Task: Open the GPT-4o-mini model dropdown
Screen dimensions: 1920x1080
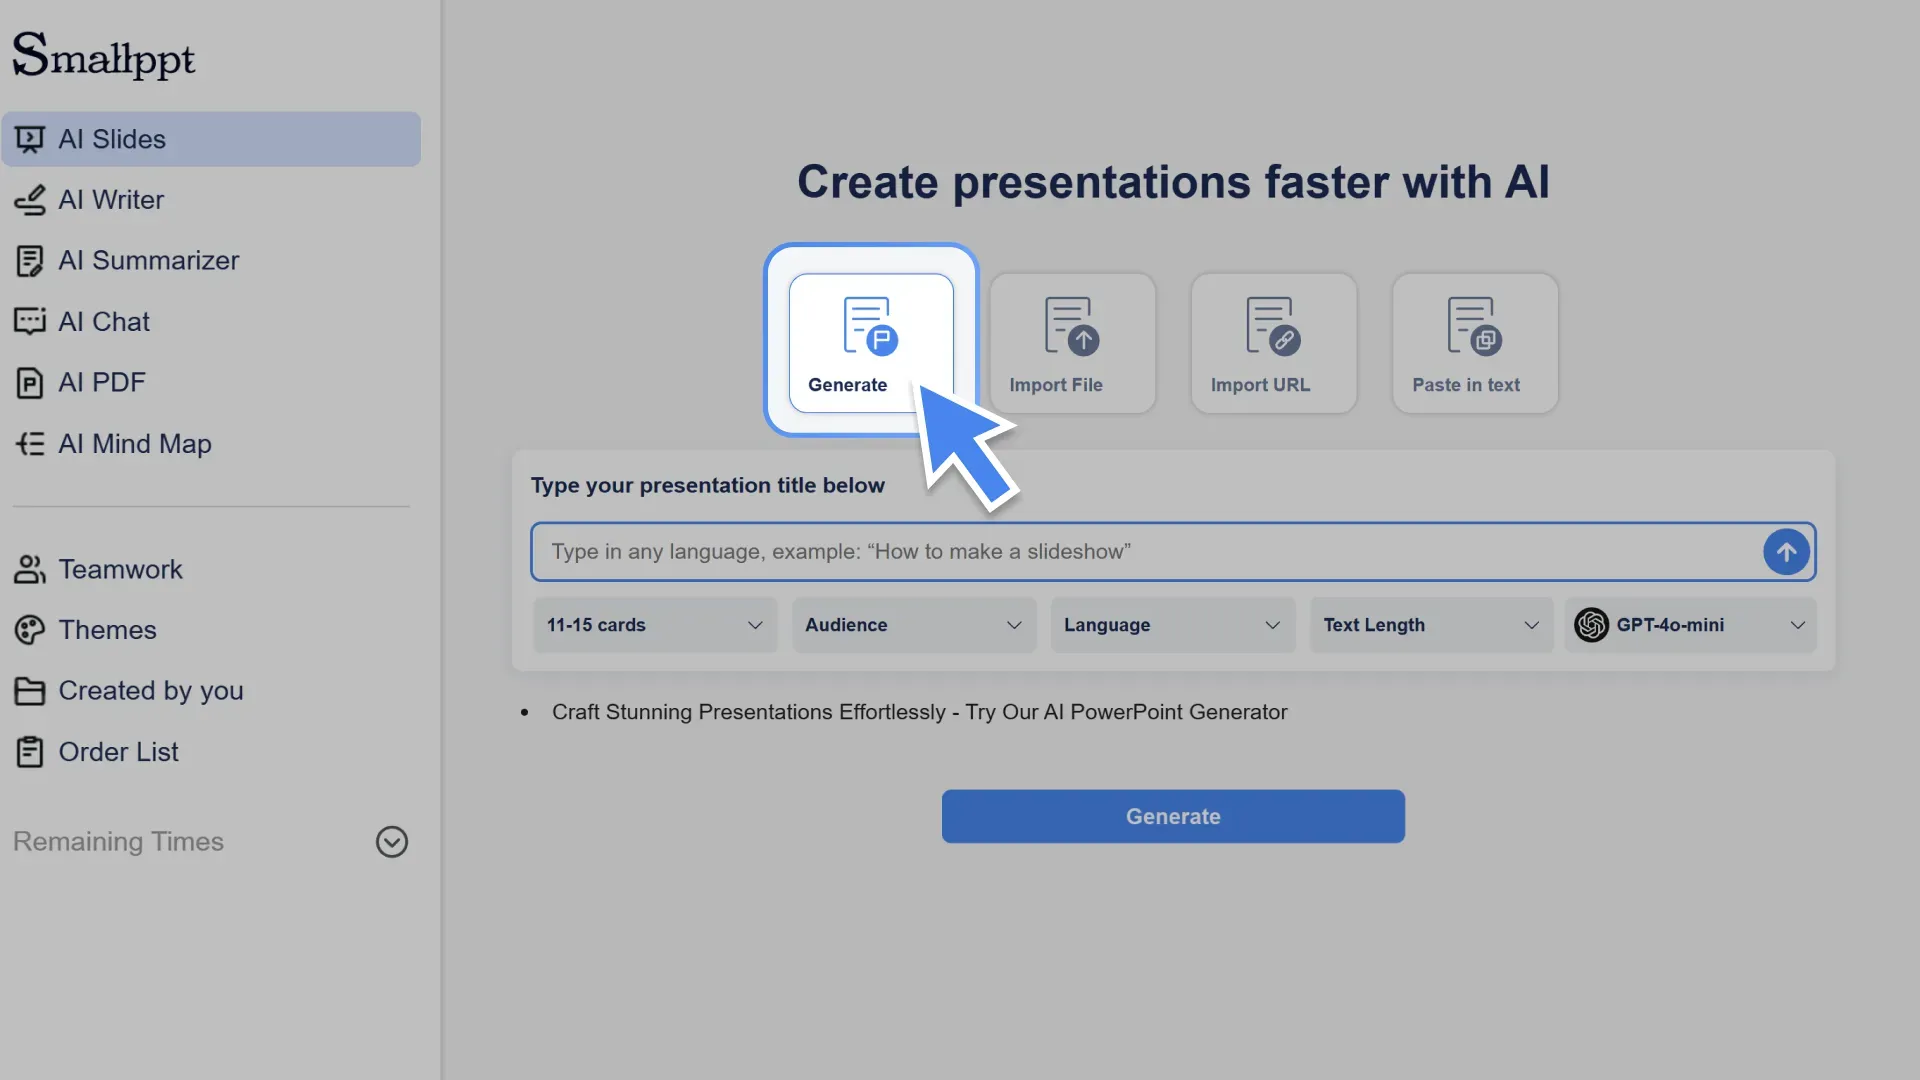Action: click(1689, 624)
